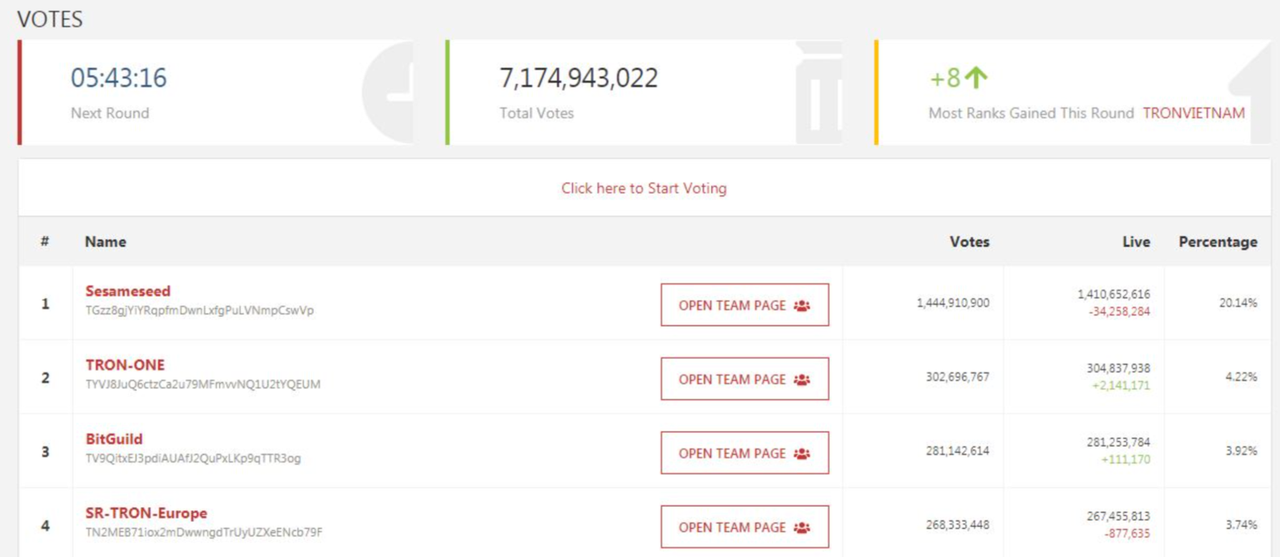Open the TRONVIETNAM link
This screenshot has width=1280, height=557.
coord(1194,113)
